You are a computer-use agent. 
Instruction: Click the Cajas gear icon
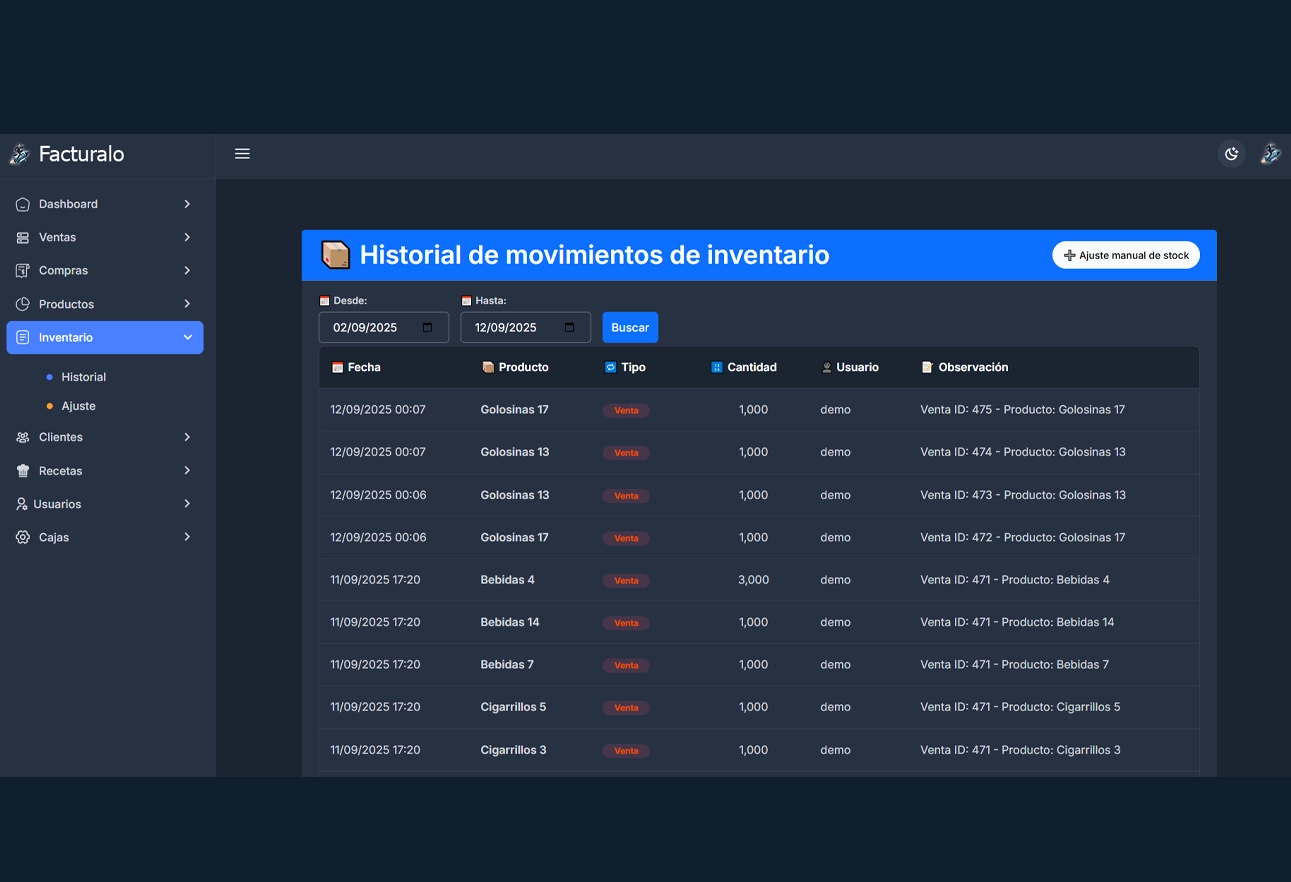(23, 538)
